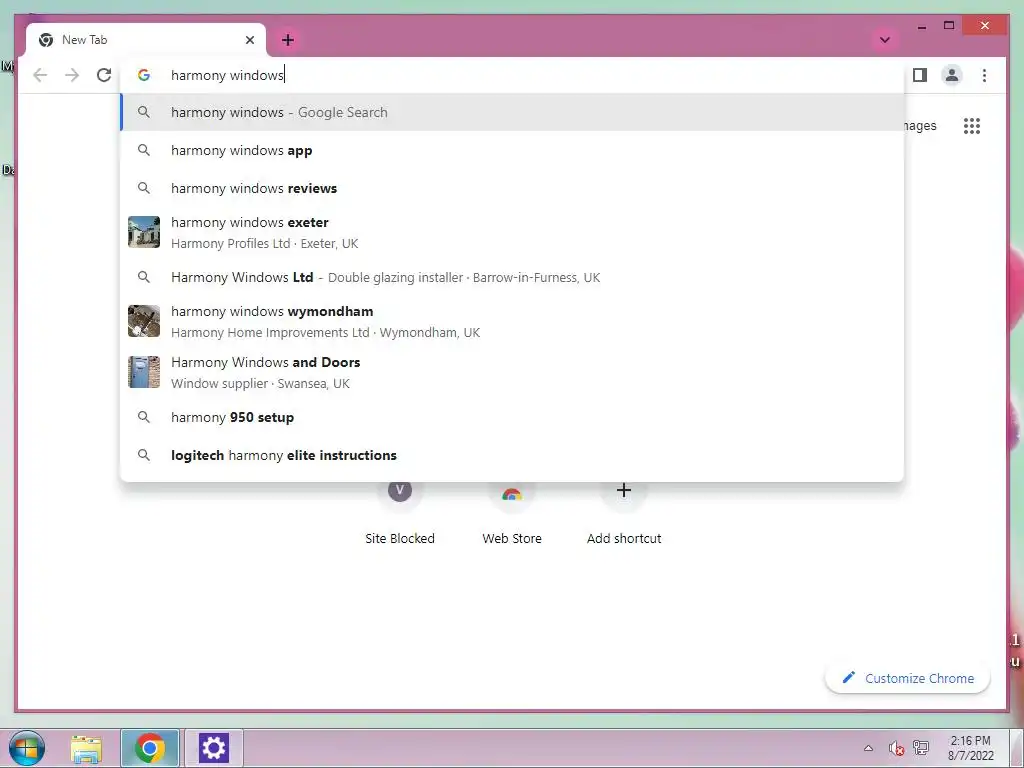1024x768 pixels.
Task: Open File Explorer from the taskbar
Action: (x=86, y=748)
